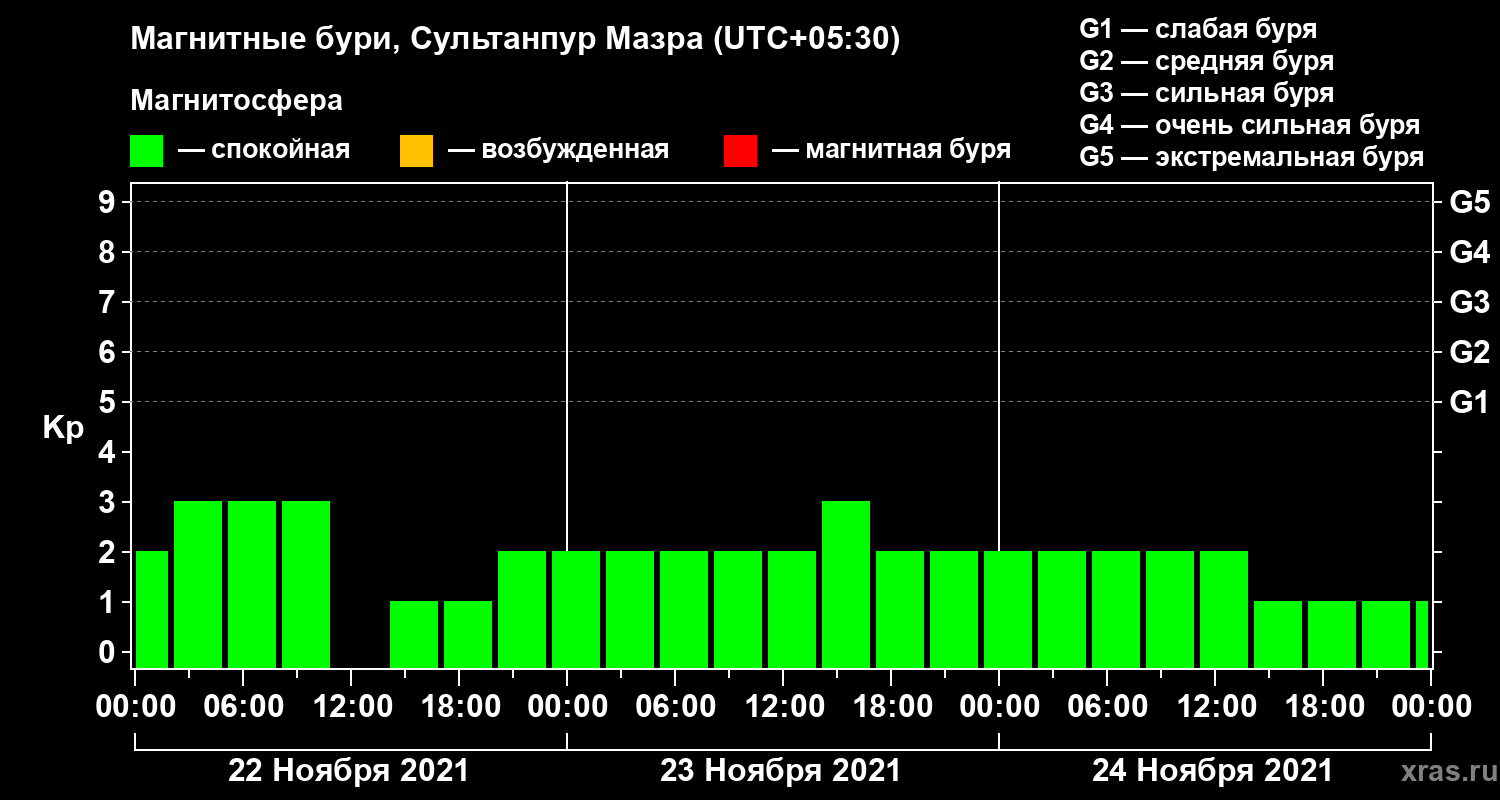Click the '24 Ноября 2021' date label
Image resolution: width=1500 pixels, height=800 pixels.
pos(1212,771)
